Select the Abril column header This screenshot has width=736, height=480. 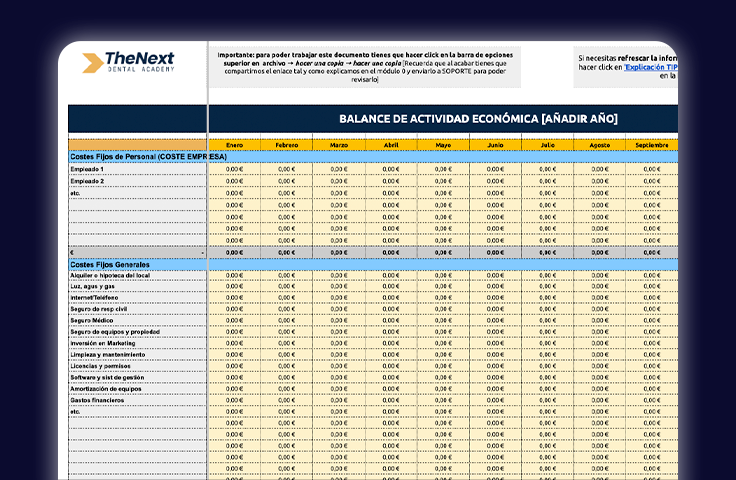coord(391,145)
